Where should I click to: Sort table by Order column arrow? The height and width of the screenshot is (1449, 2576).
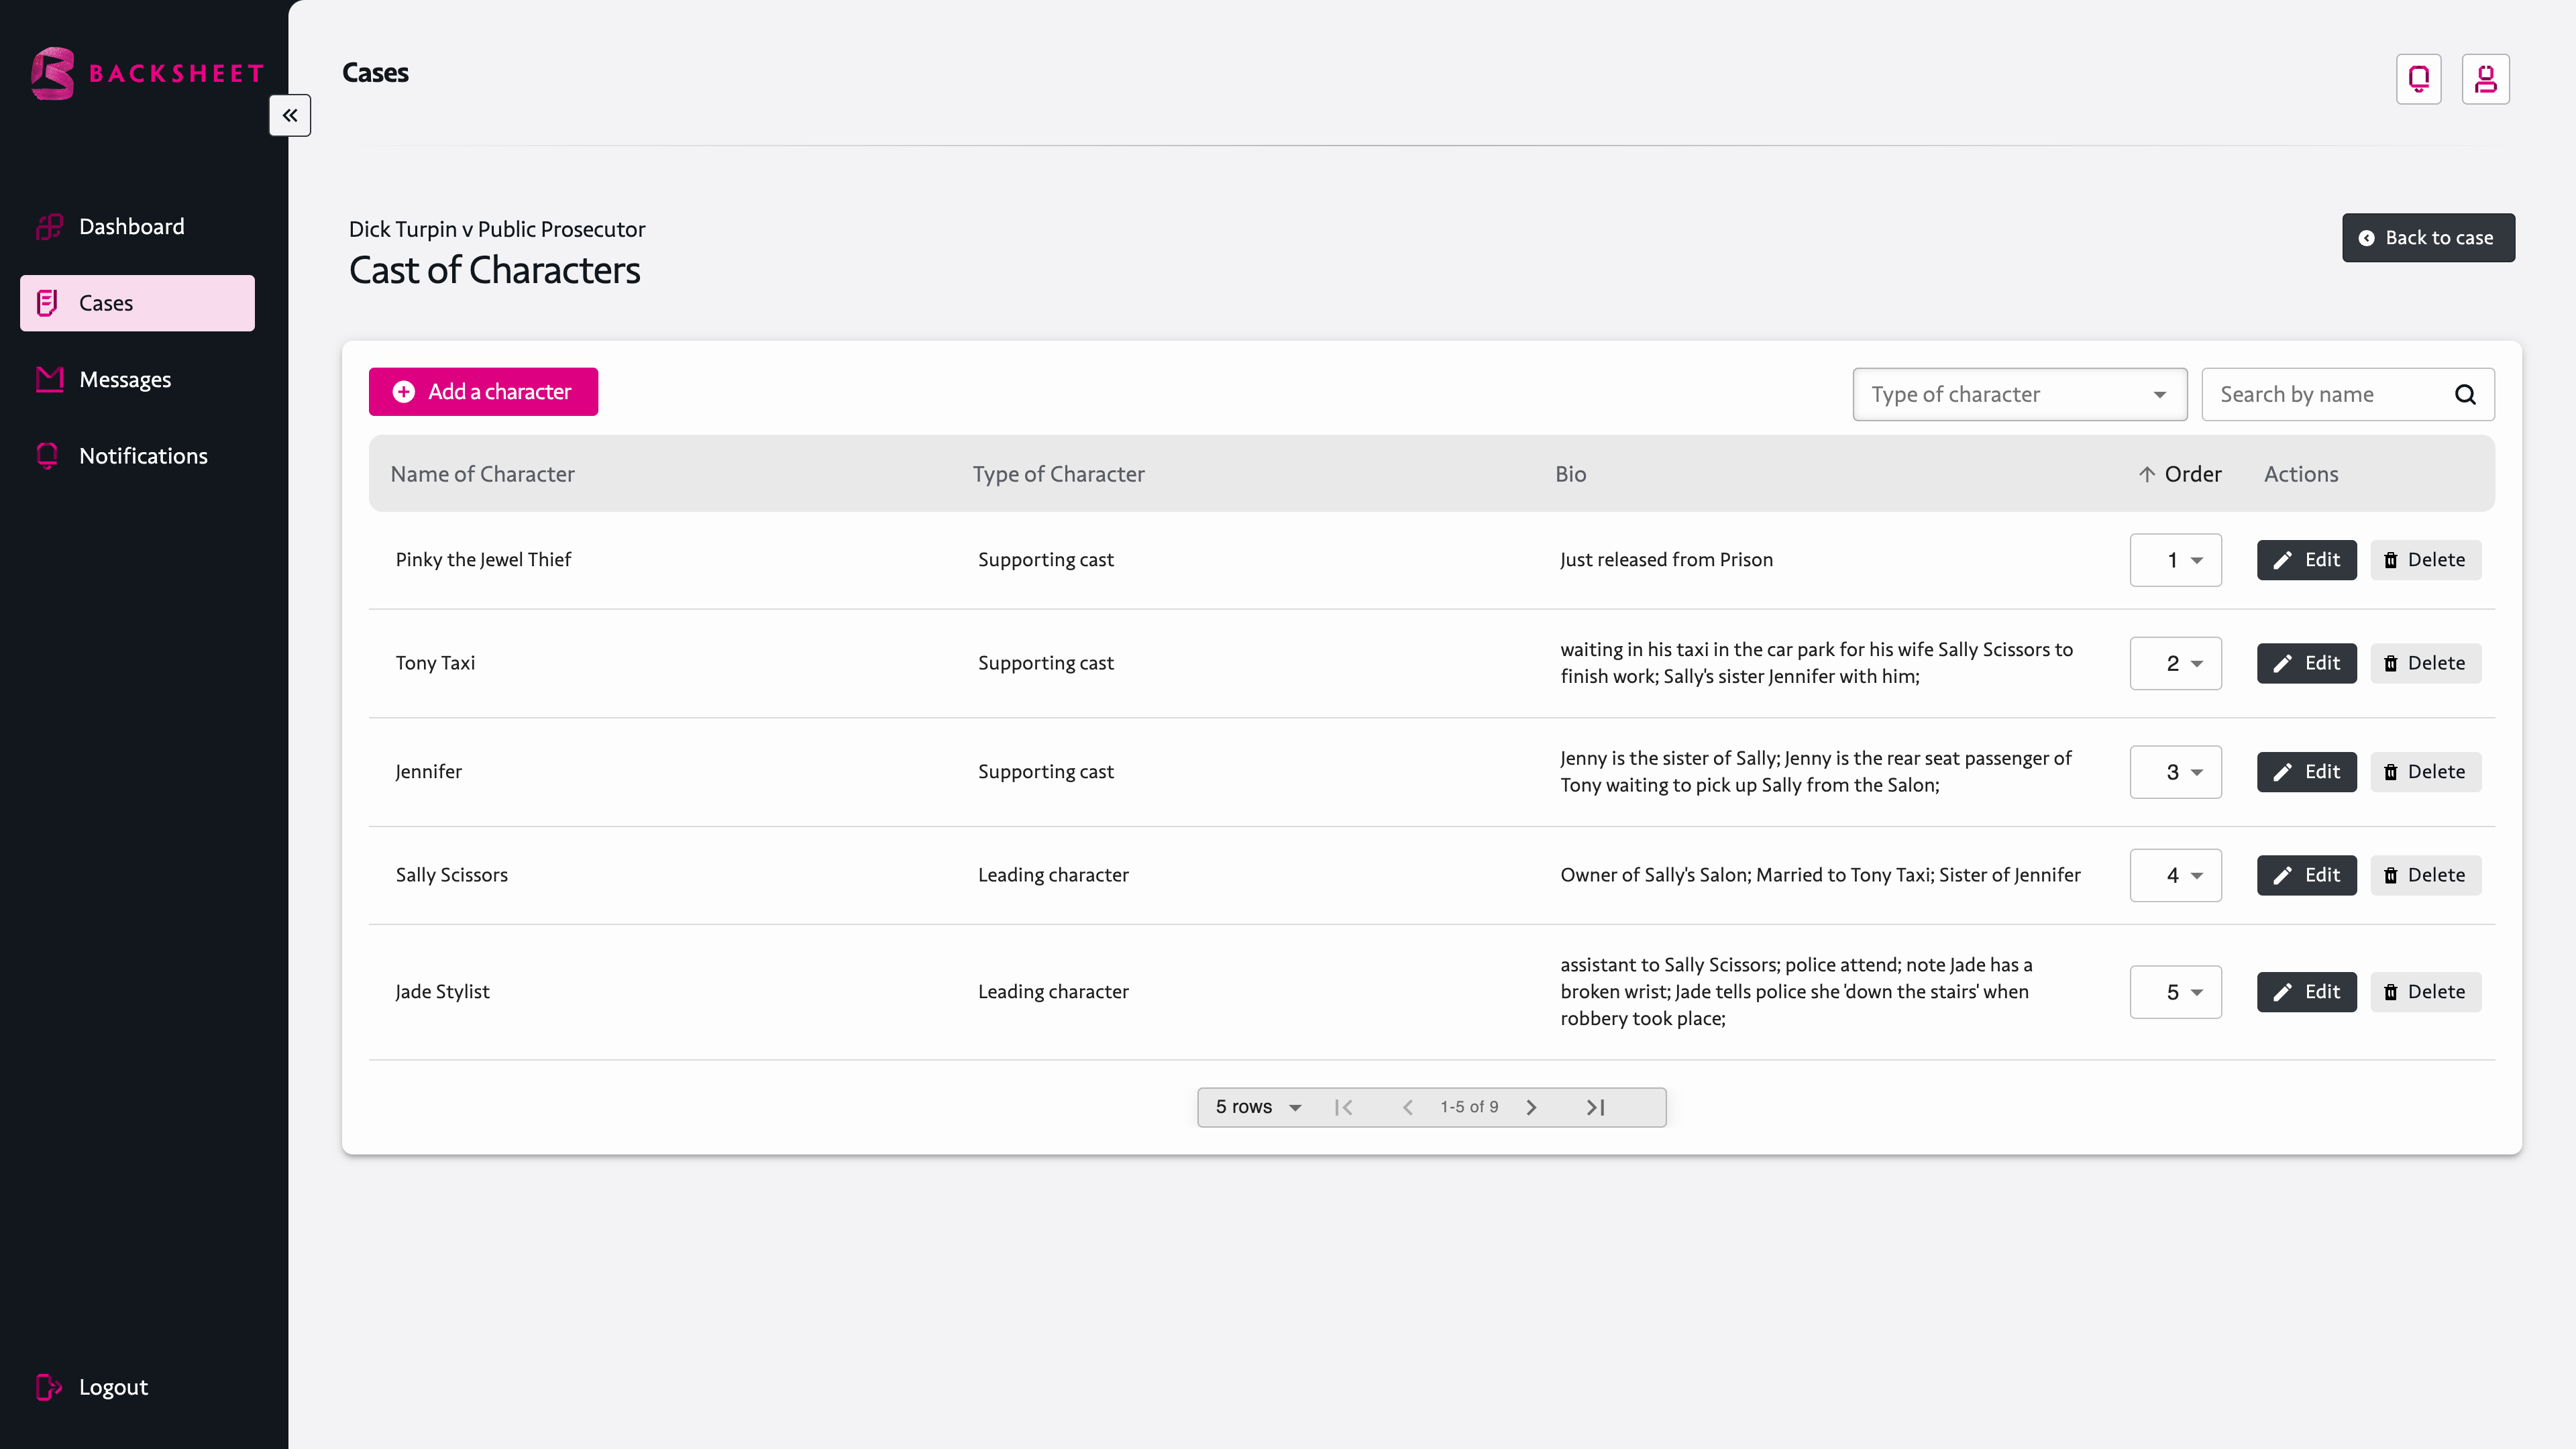coord(2146,474)
